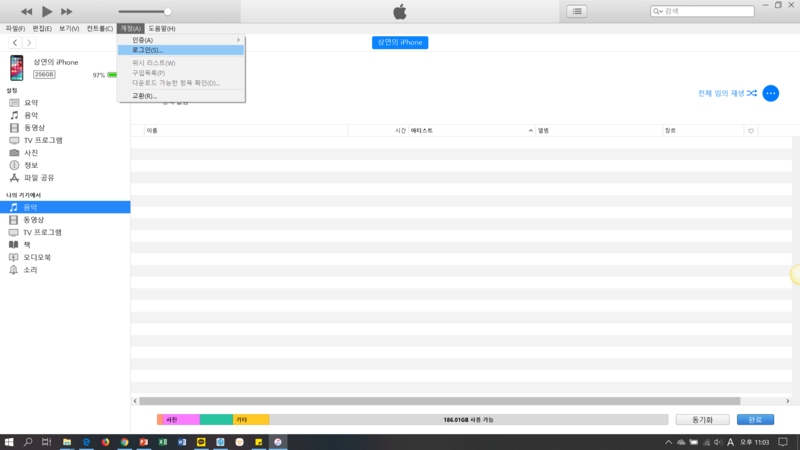This screenshot has height=450, width=800.
Task: Open the notification center icon
Action: (x=783, y=442)
